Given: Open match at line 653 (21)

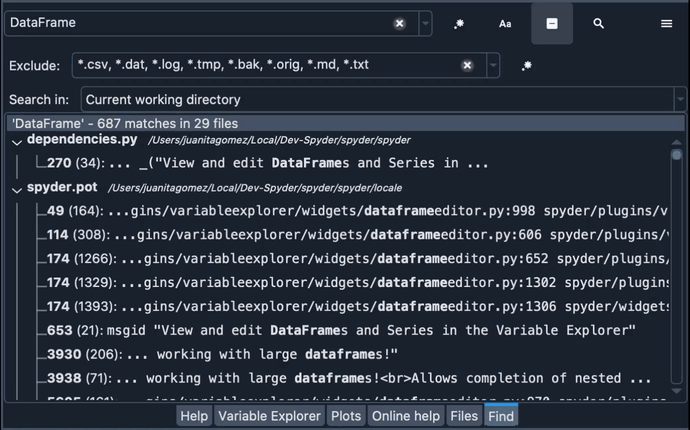Looking at the screenshot, I should click(x=341, y=331).
